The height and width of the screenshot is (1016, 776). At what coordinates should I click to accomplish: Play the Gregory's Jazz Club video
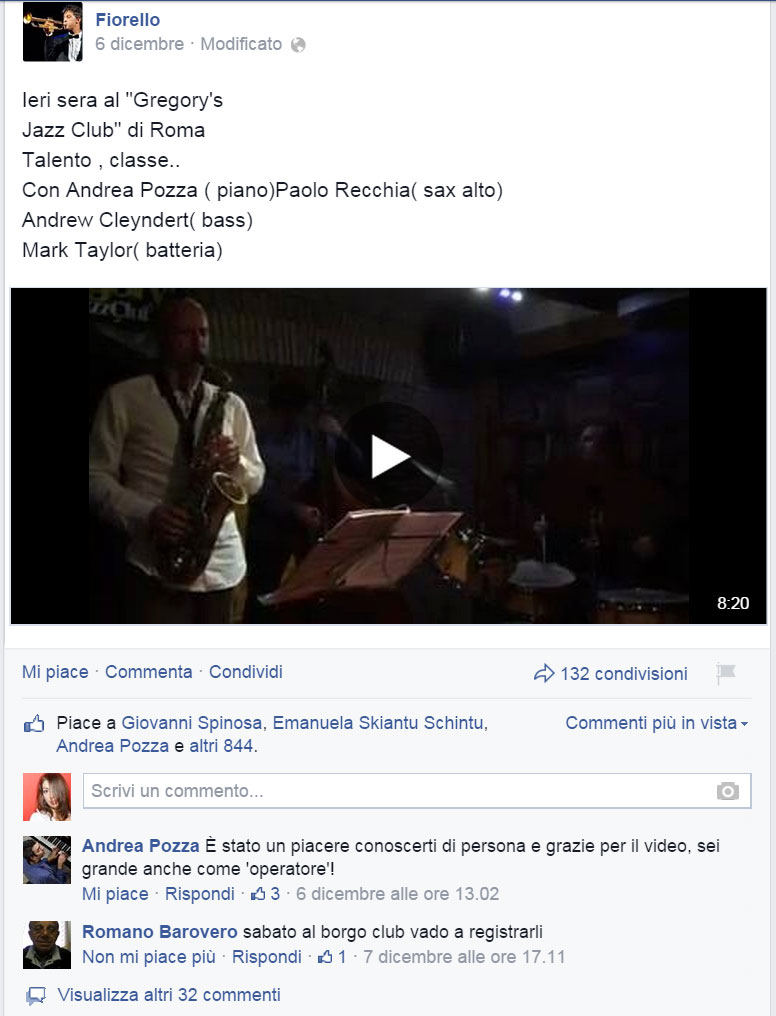390,456
